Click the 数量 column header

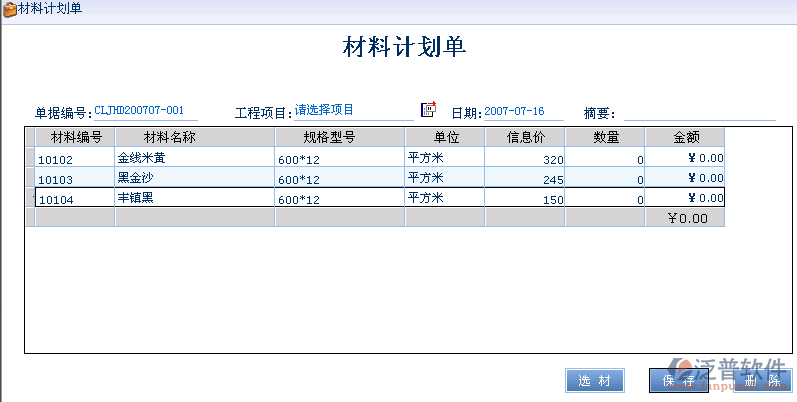point(605,137)
